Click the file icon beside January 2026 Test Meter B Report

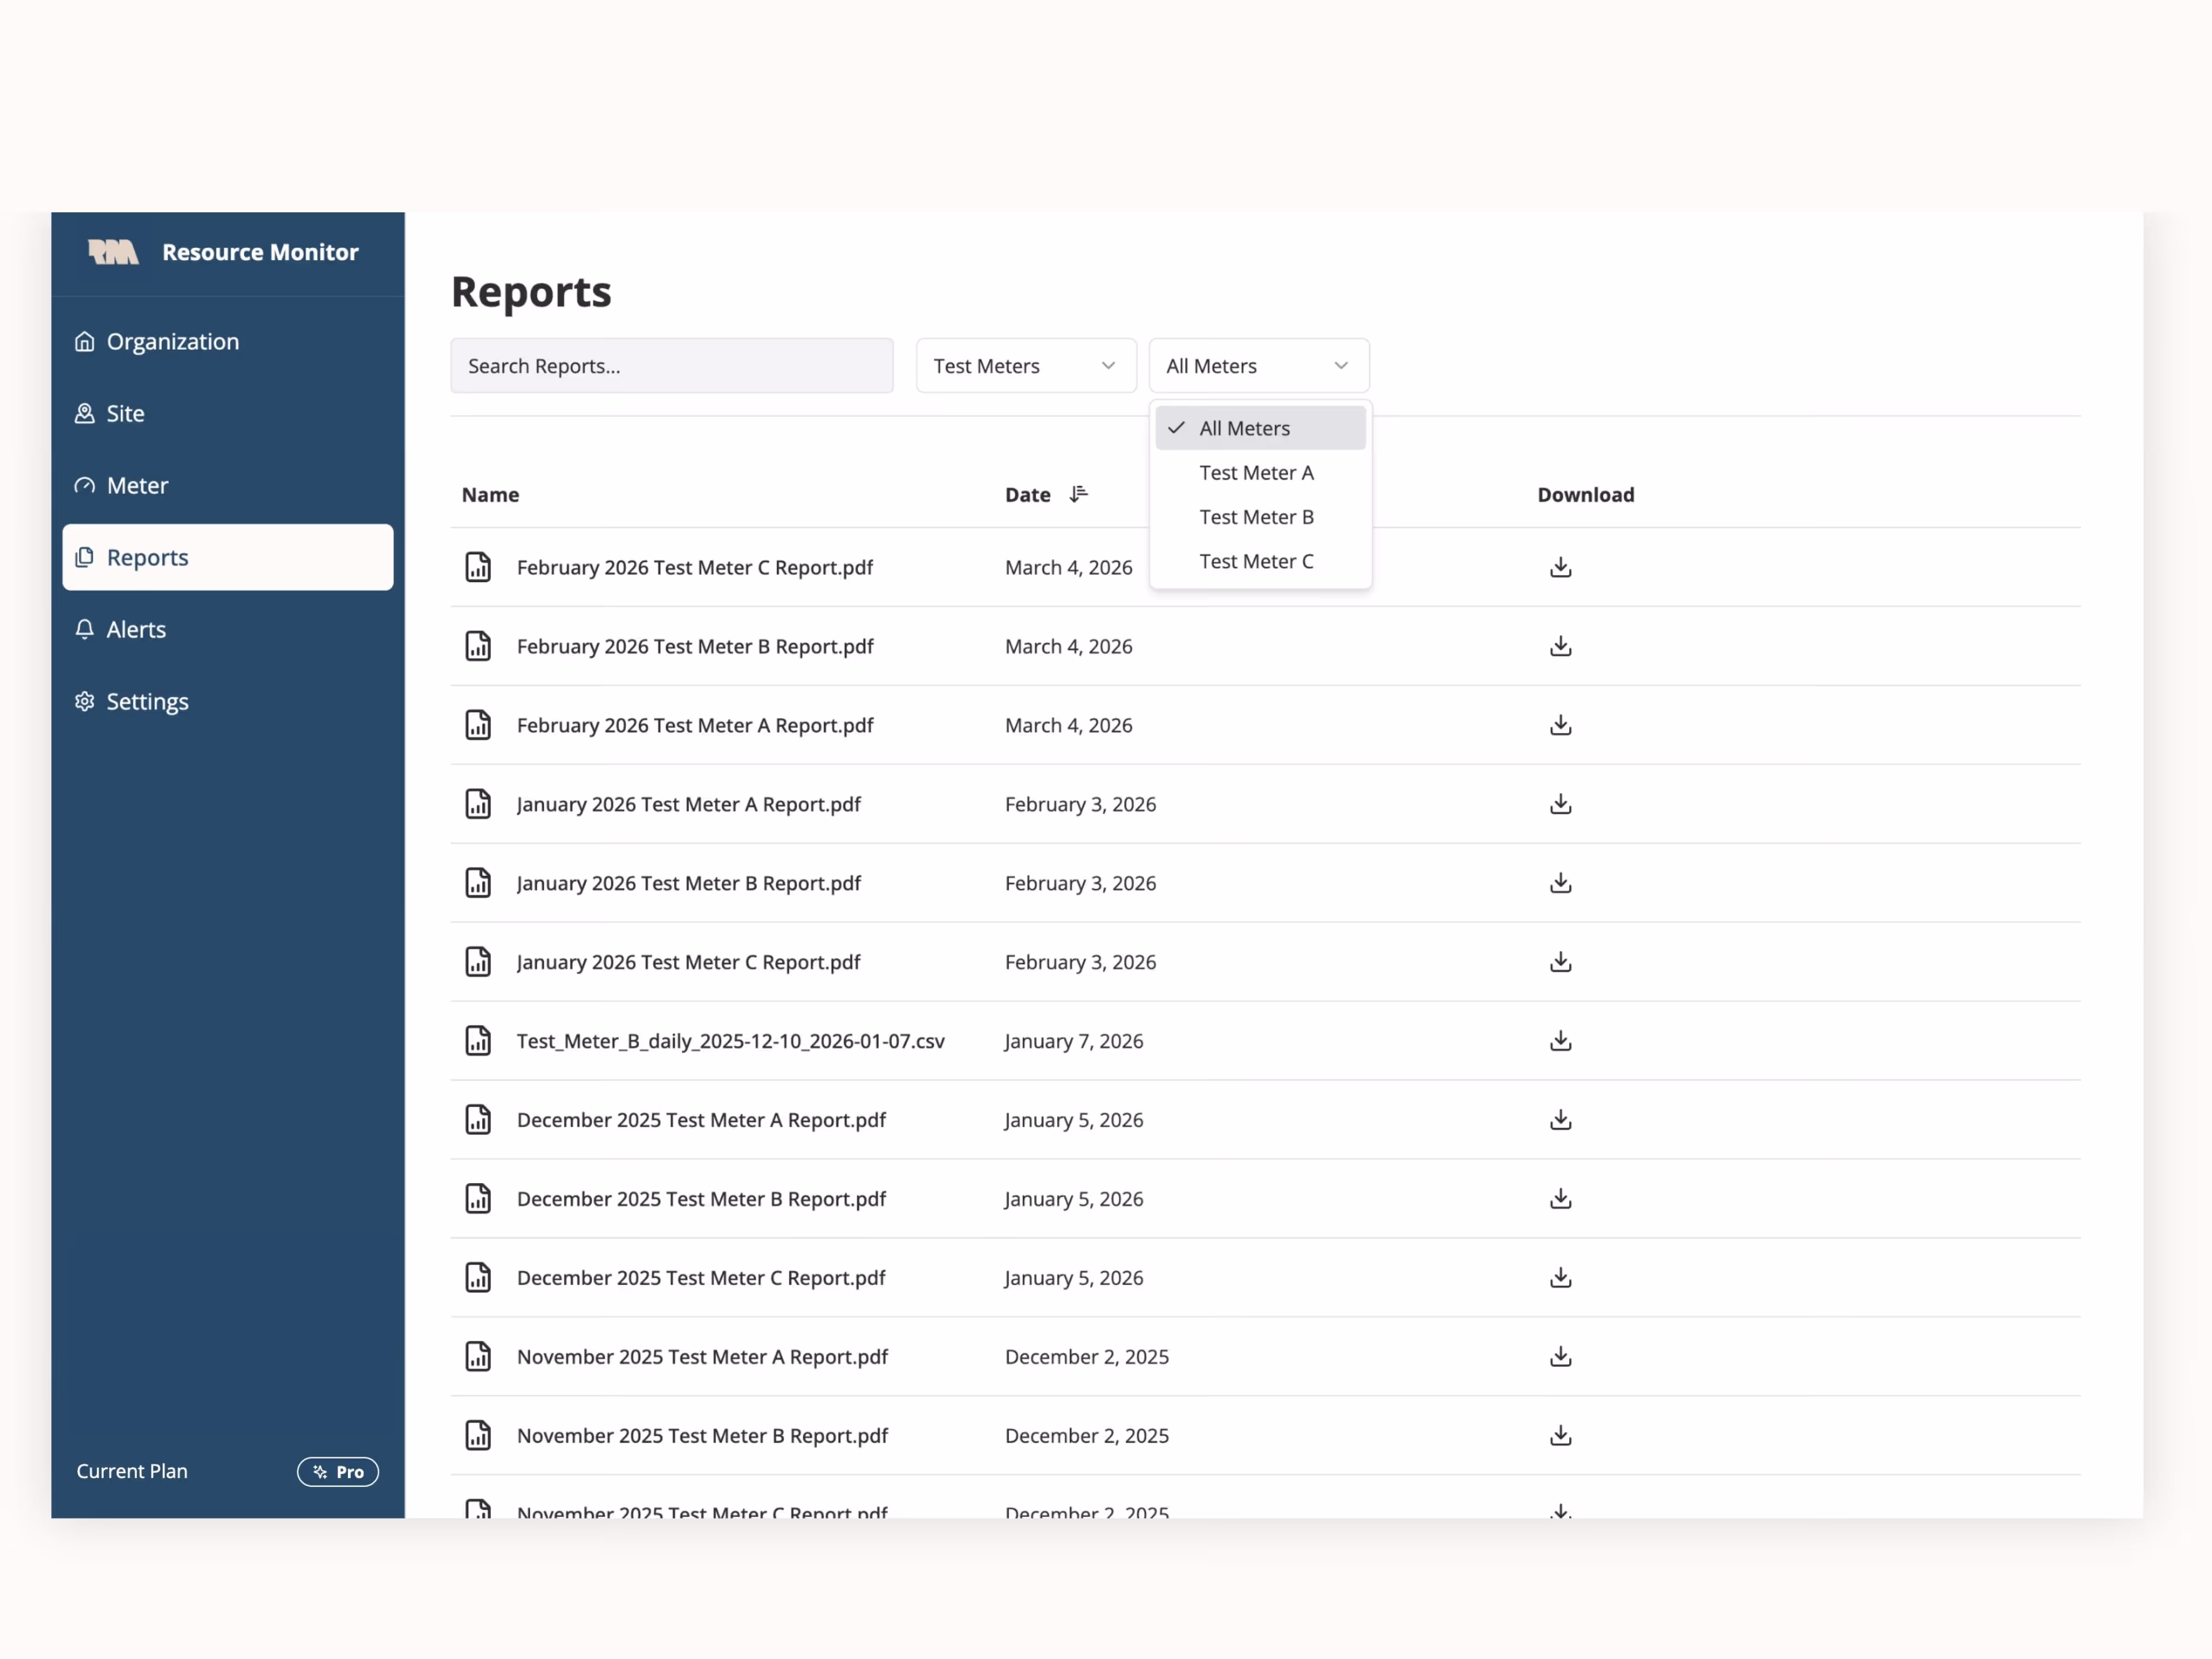coord(478,882)
